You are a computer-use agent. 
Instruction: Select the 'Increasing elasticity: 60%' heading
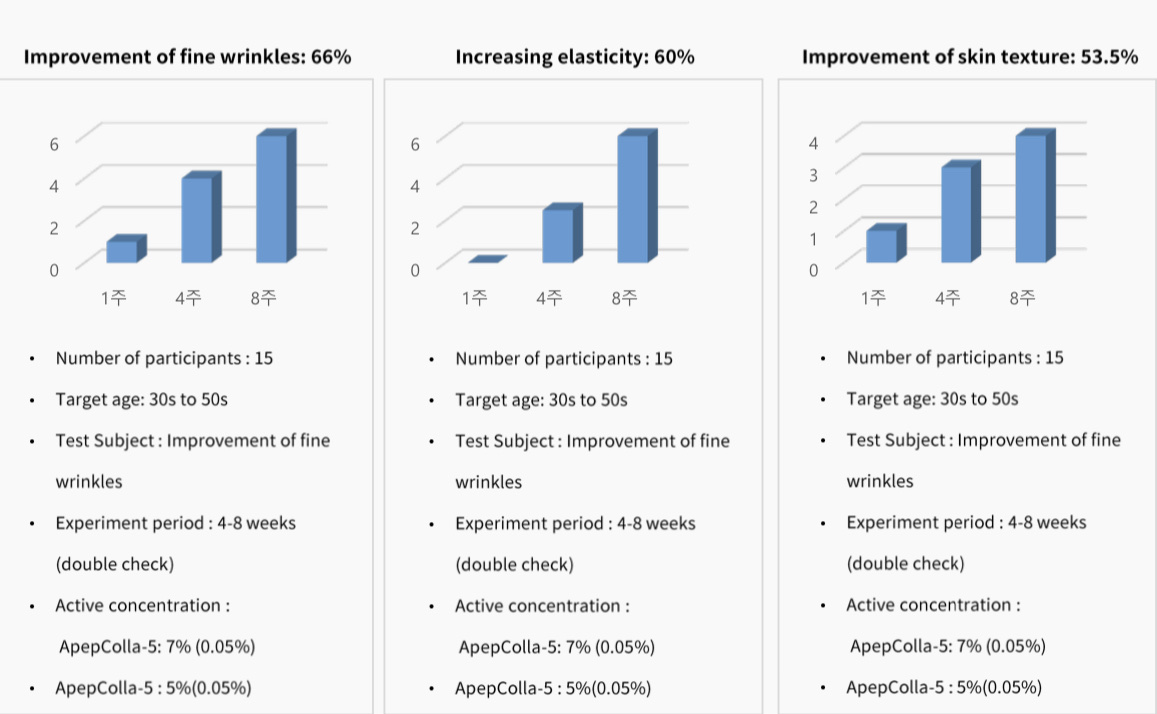click(x=575, y=57)
